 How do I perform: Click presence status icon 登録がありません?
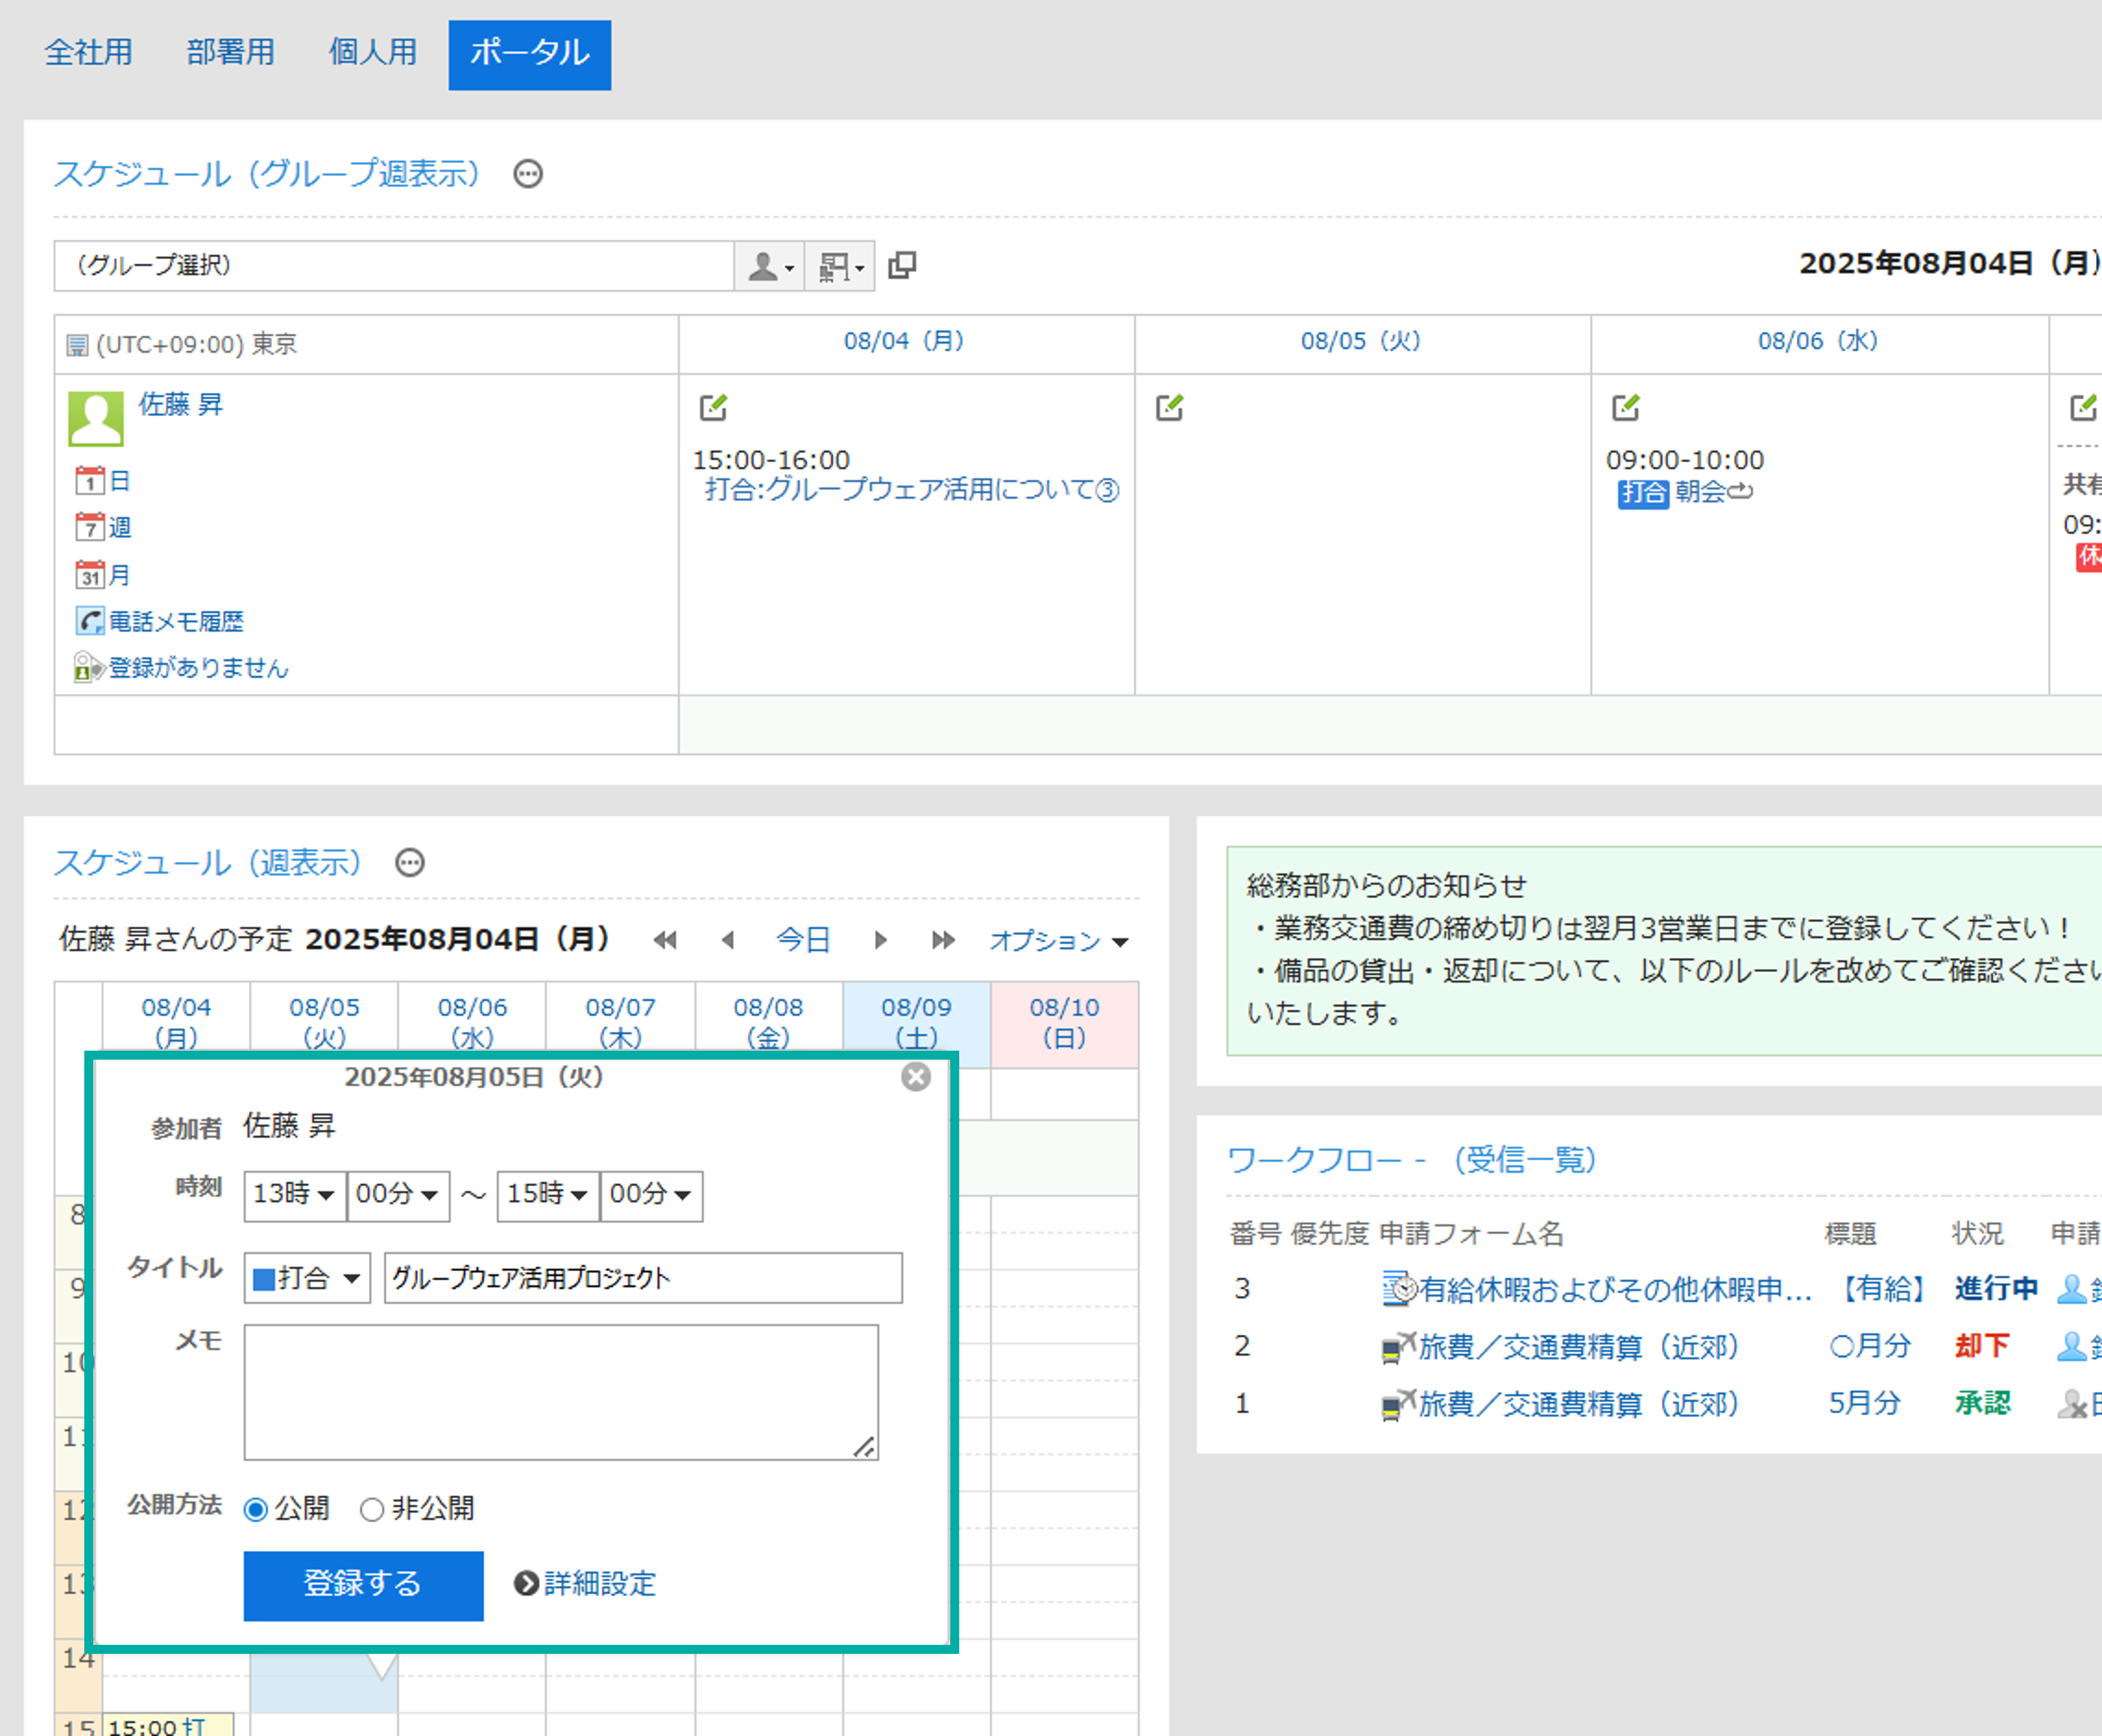[x=89, y=667]
